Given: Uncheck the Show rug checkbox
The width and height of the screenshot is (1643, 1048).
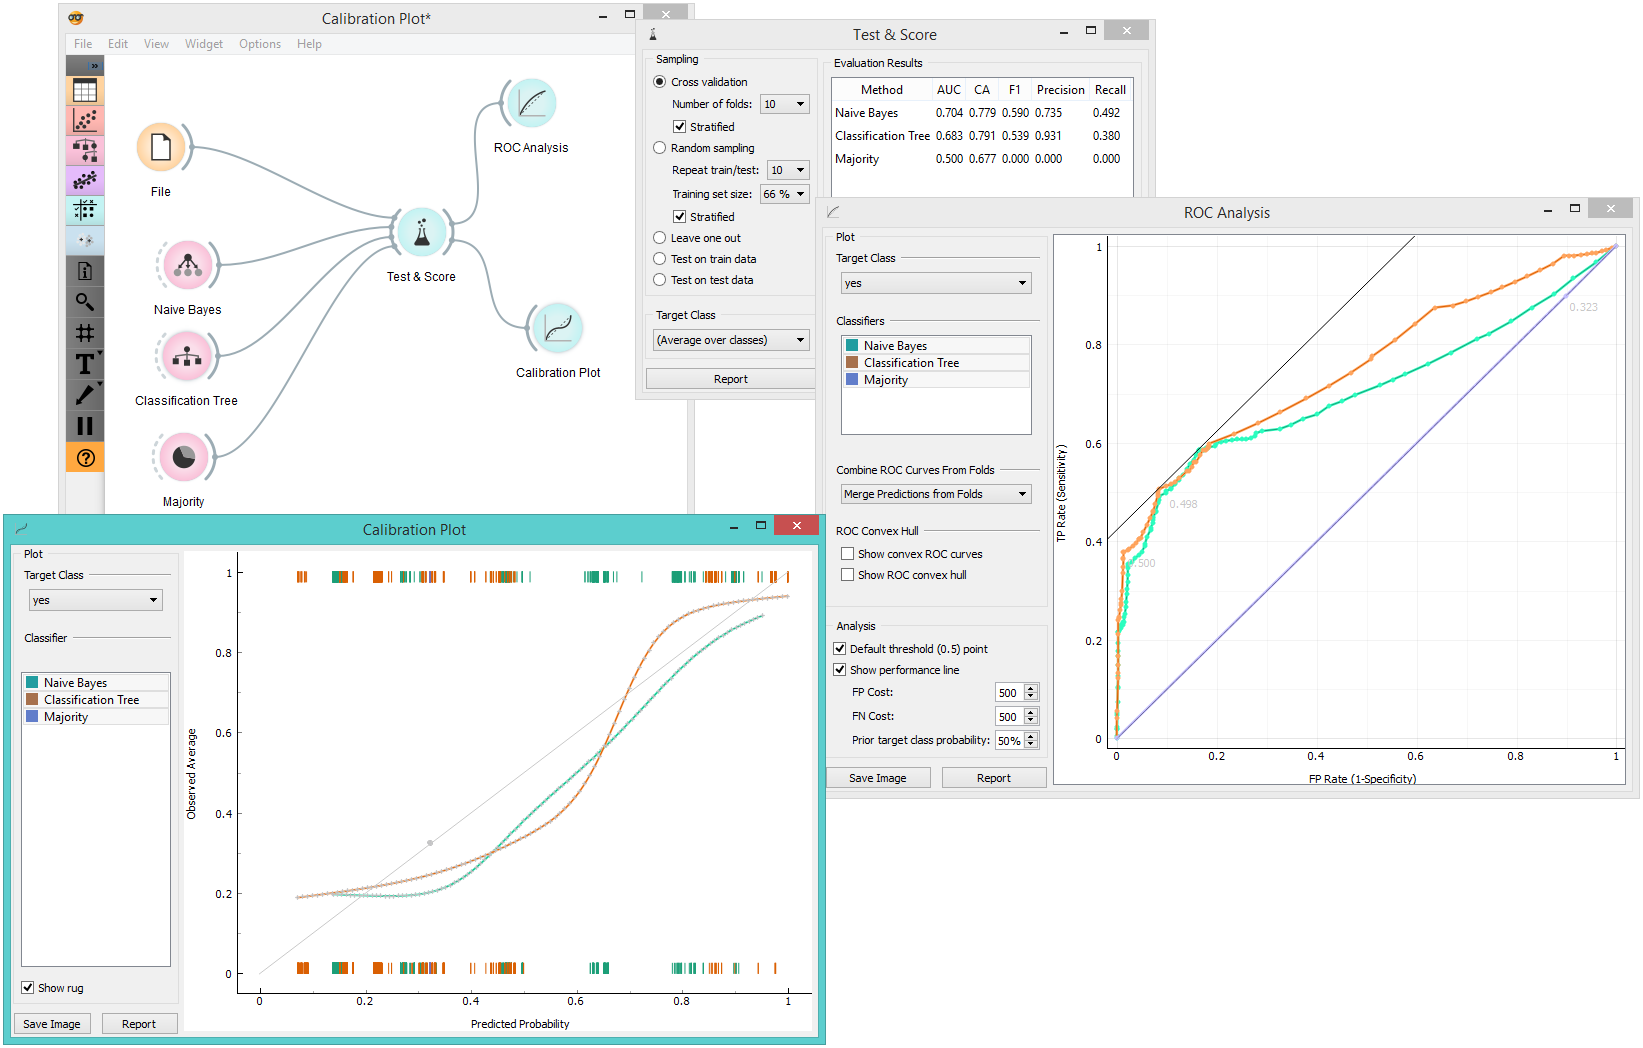Looking at the screenshot, I should pos(28,988).
